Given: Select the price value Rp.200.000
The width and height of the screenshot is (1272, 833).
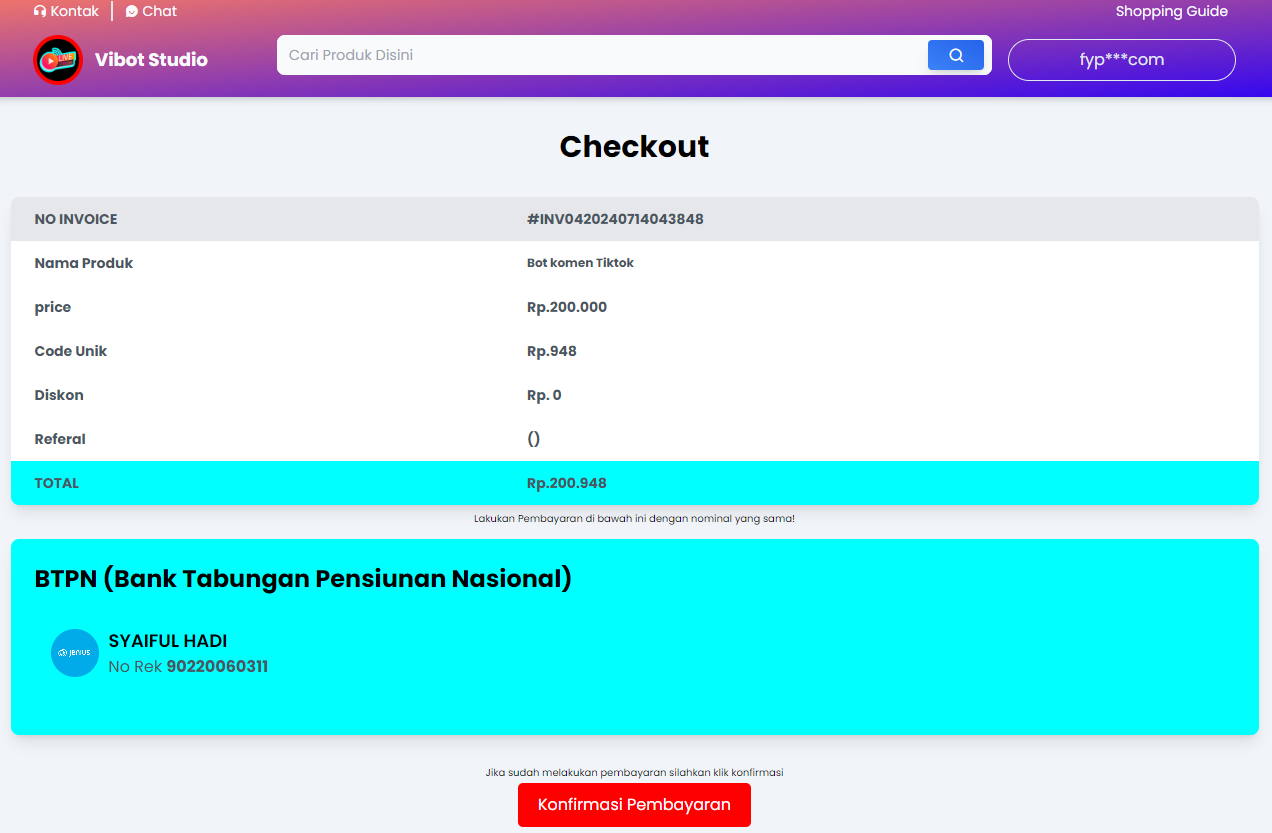Looking at the screenshot, I should pyautogui.click(x=567, y=307).
